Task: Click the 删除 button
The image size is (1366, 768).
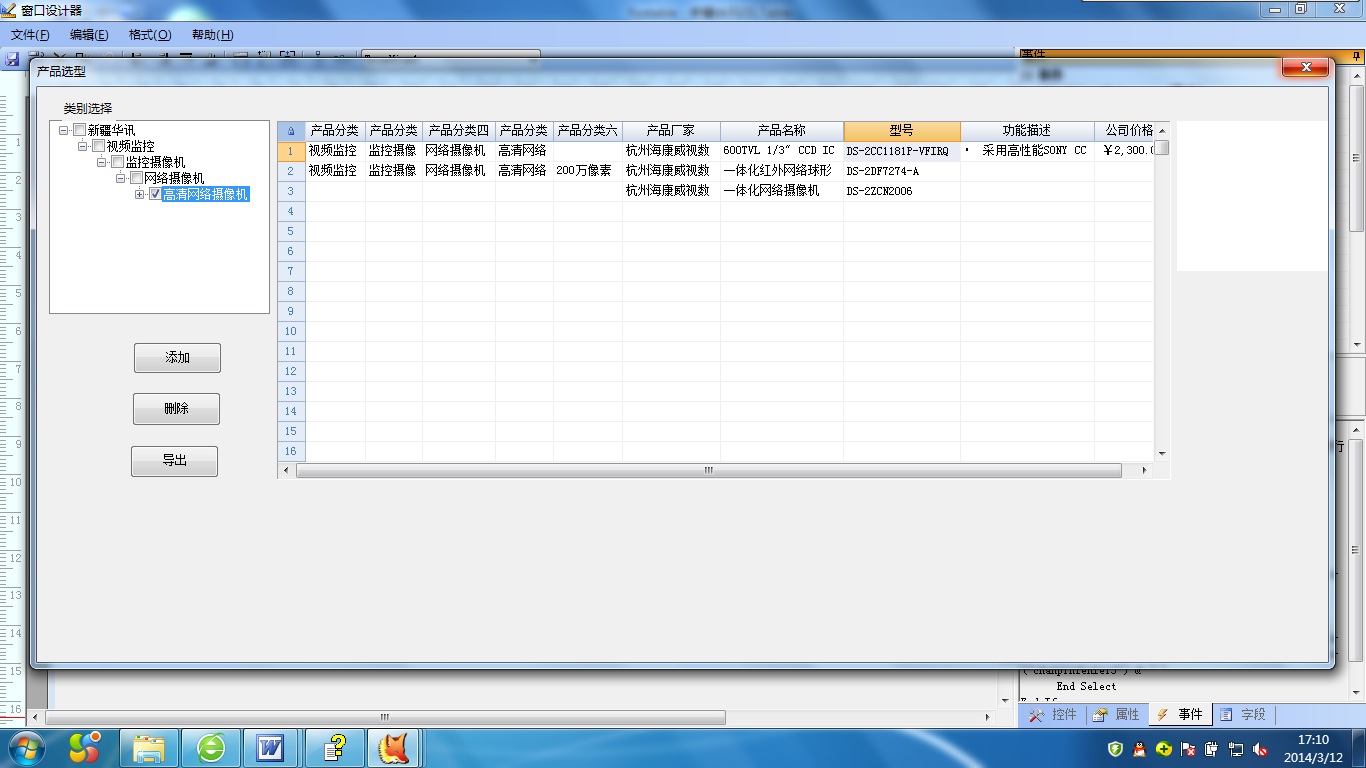Action: 176,409
